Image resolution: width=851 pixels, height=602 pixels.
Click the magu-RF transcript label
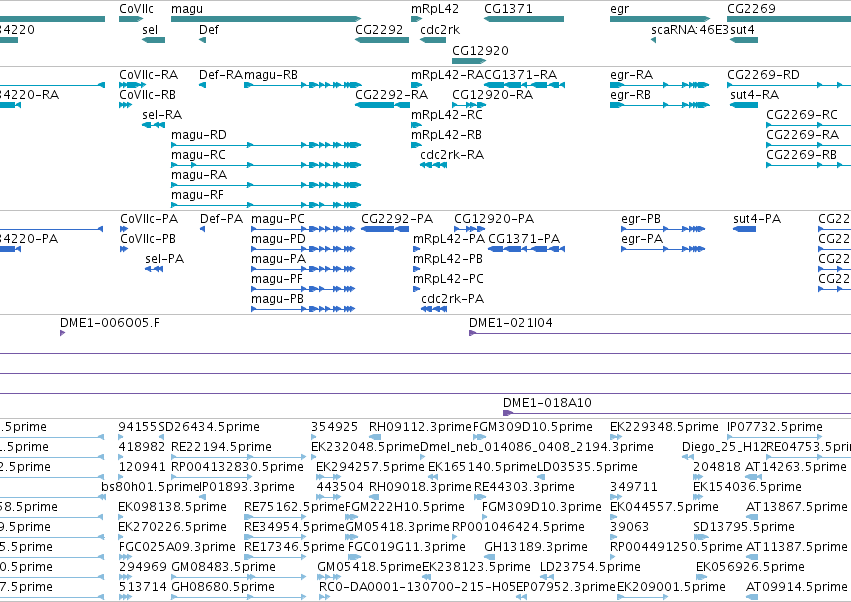(197, 195)
